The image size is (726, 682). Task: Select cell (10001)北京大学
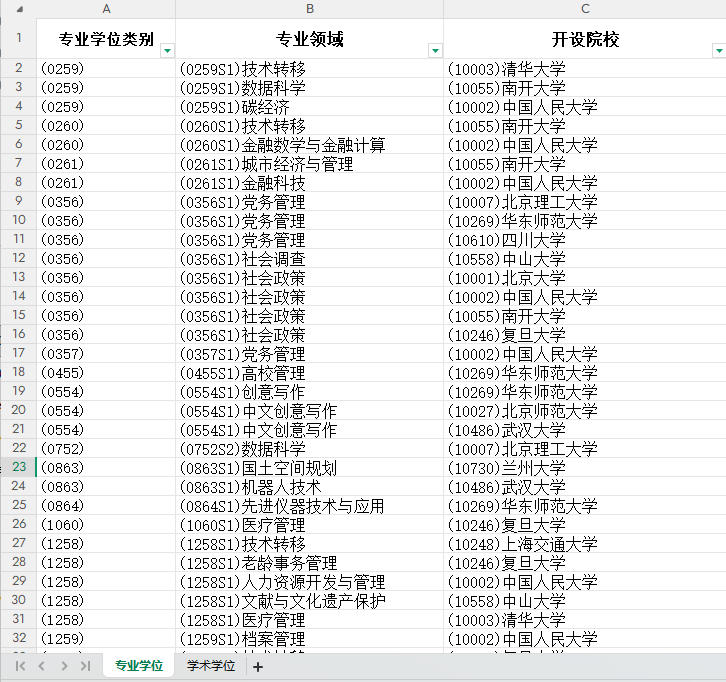click(585, 277)
